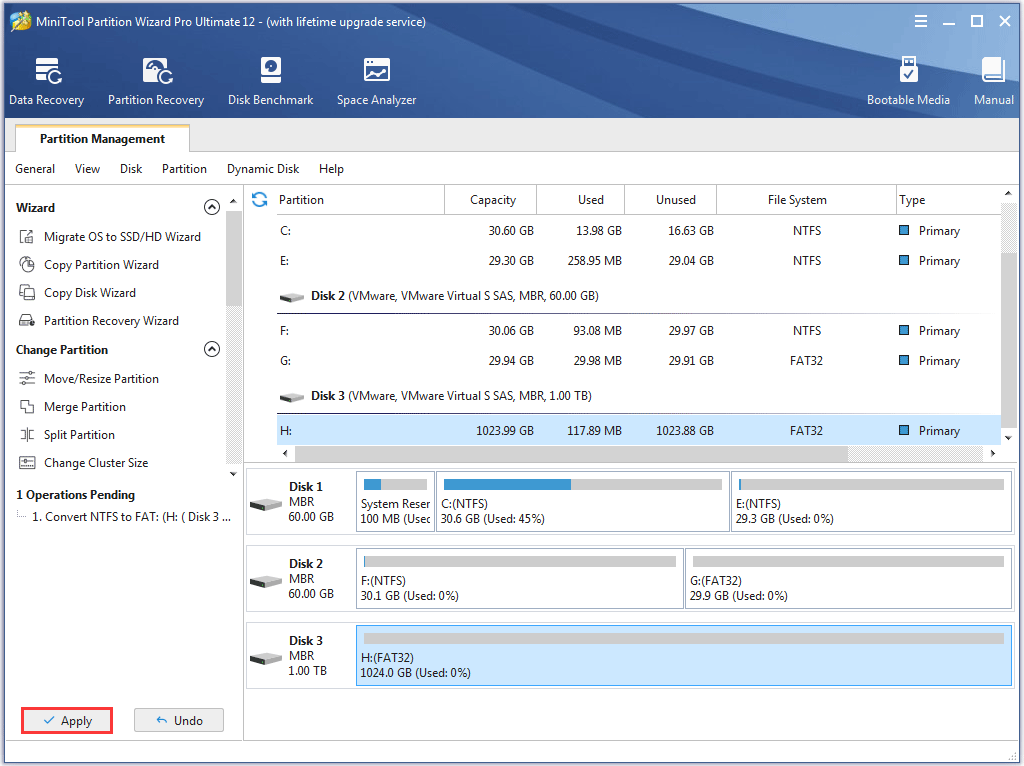The image size is (1024, 766).
Task: Create Bootable Media
Action: point(908,80)
